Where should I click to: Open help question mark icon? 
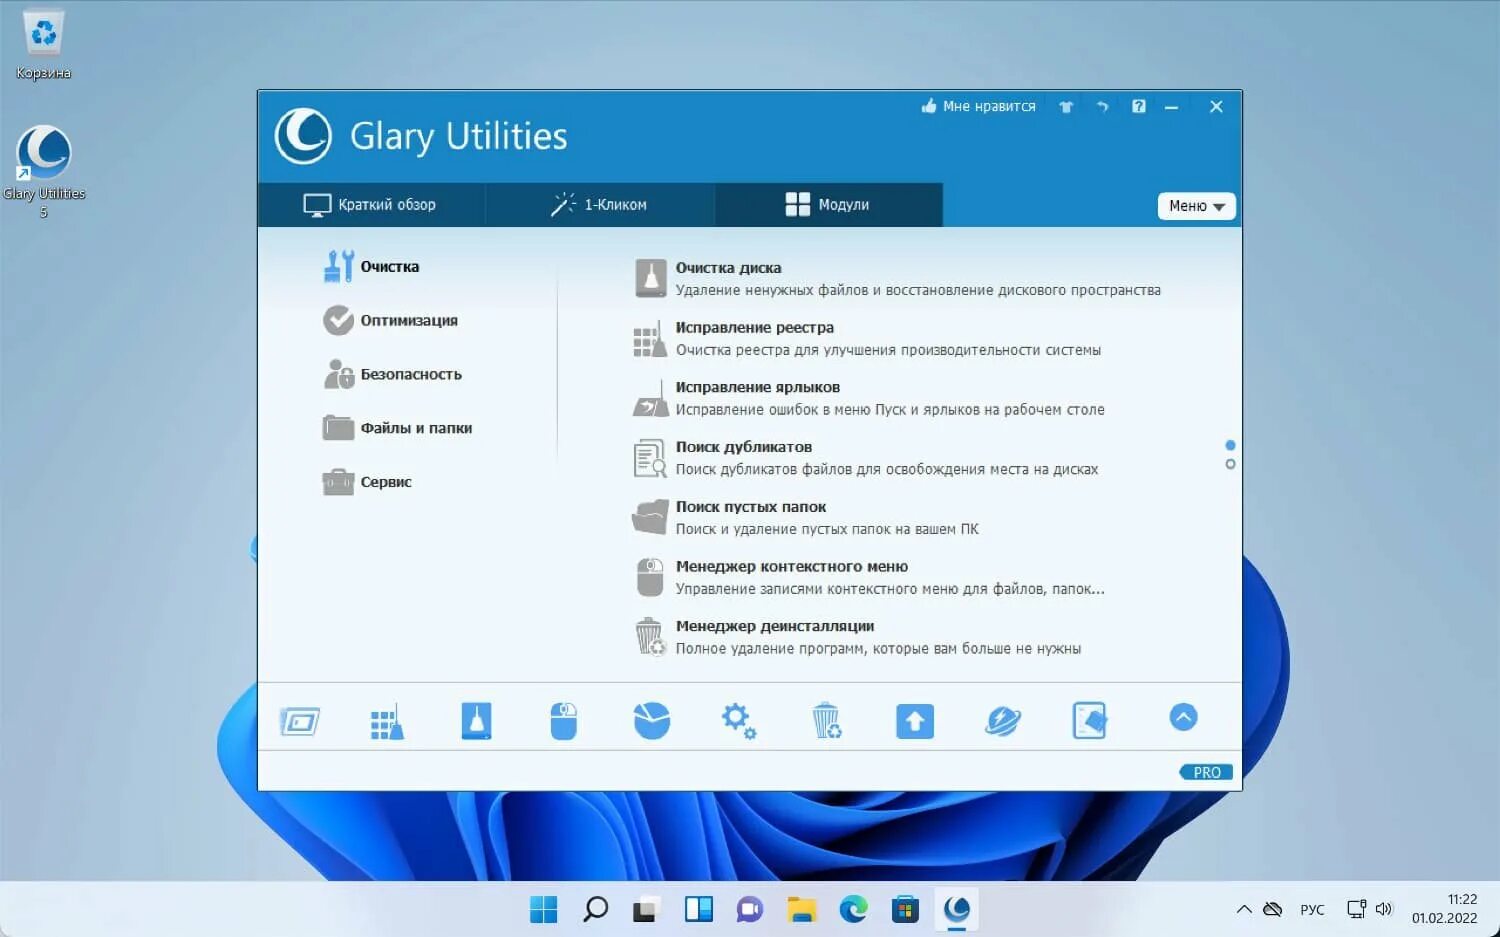pos(1138,106)
